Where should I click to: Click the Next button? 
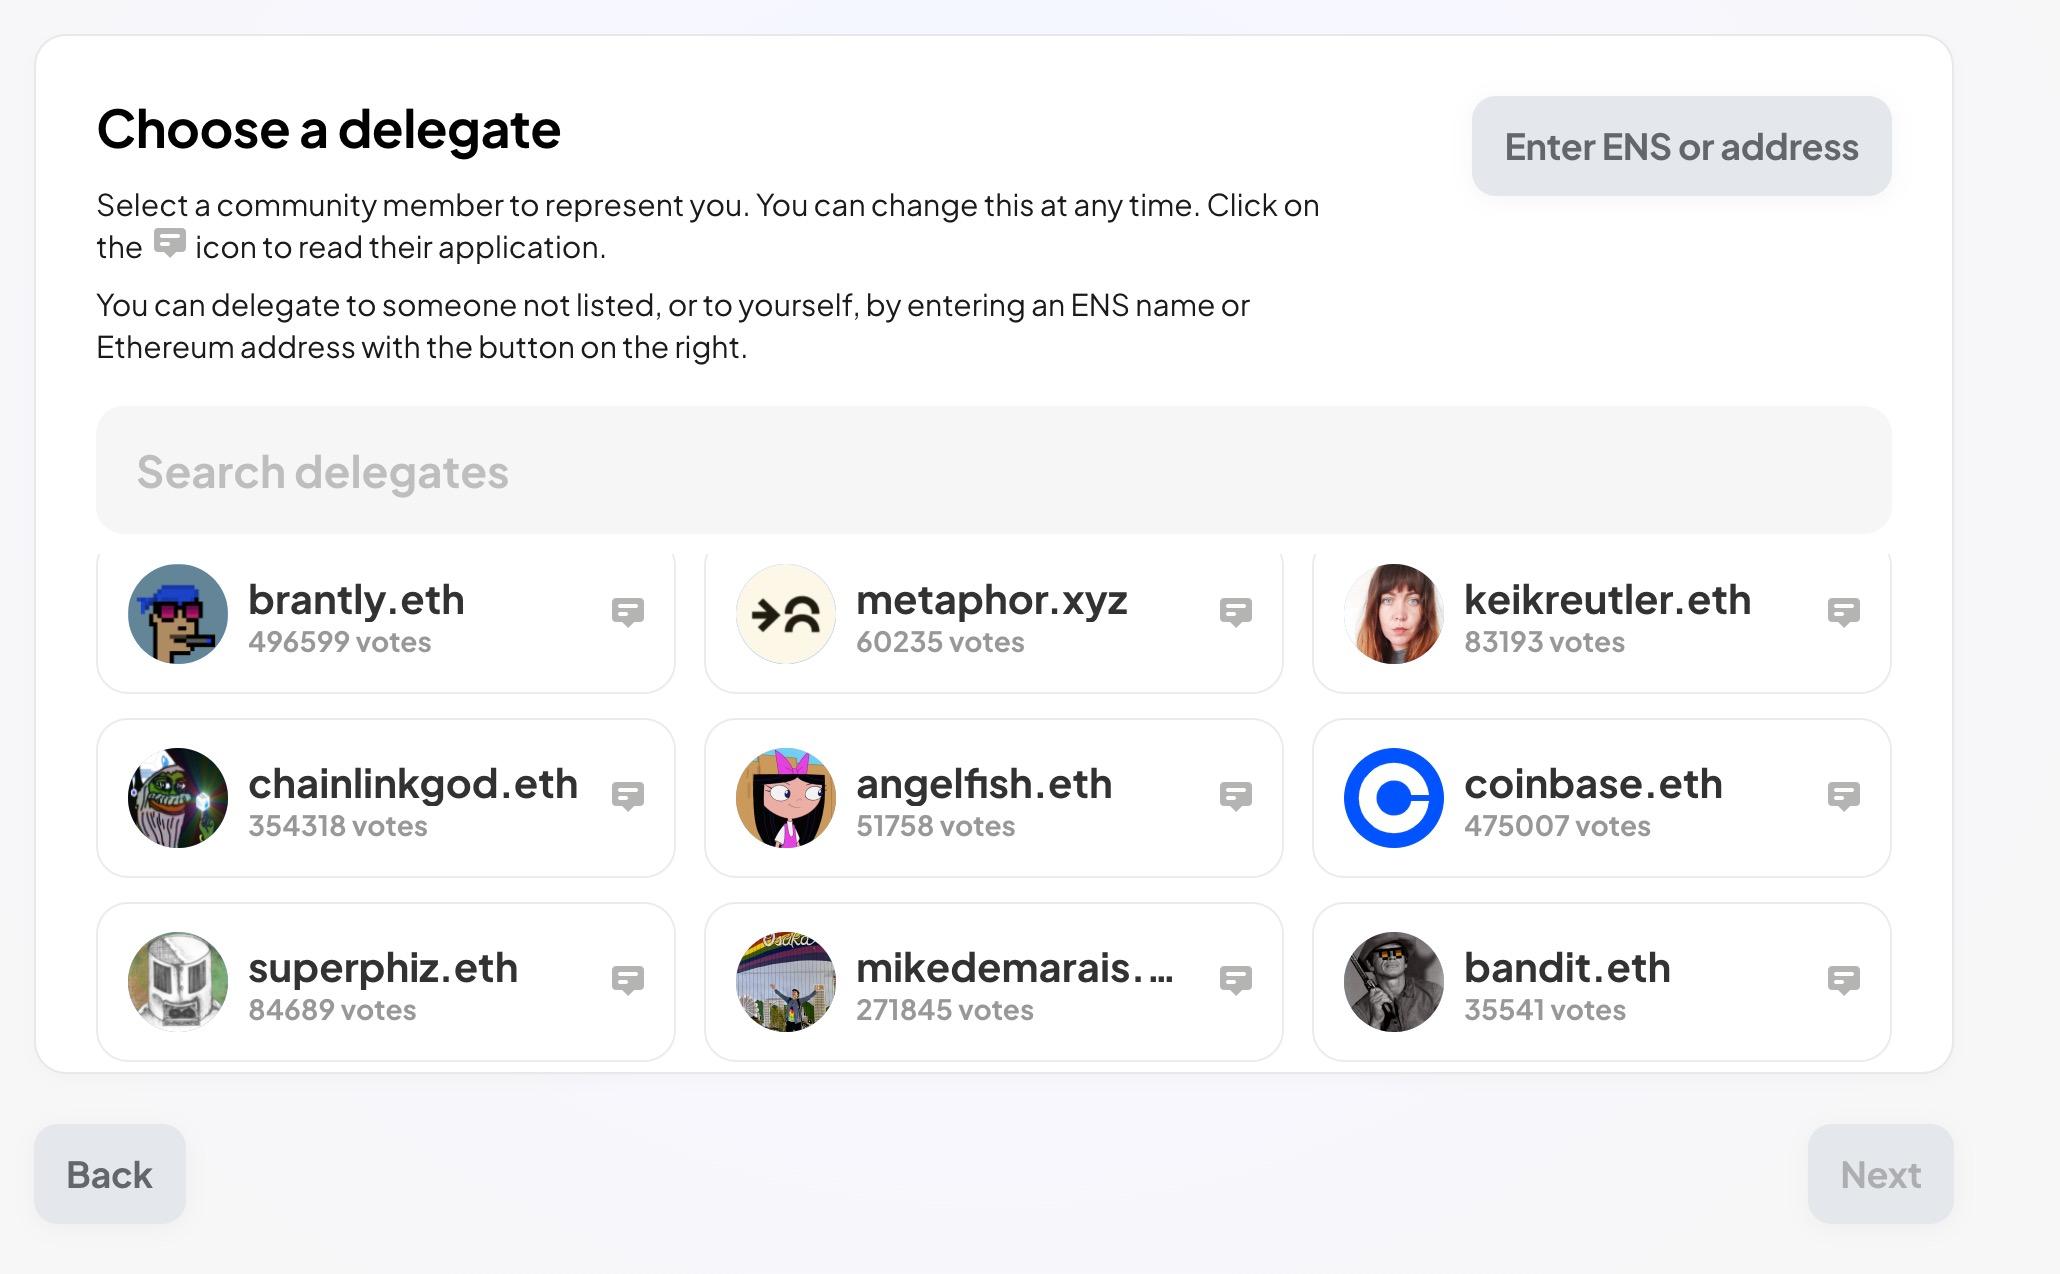tap(1880, 1174)
